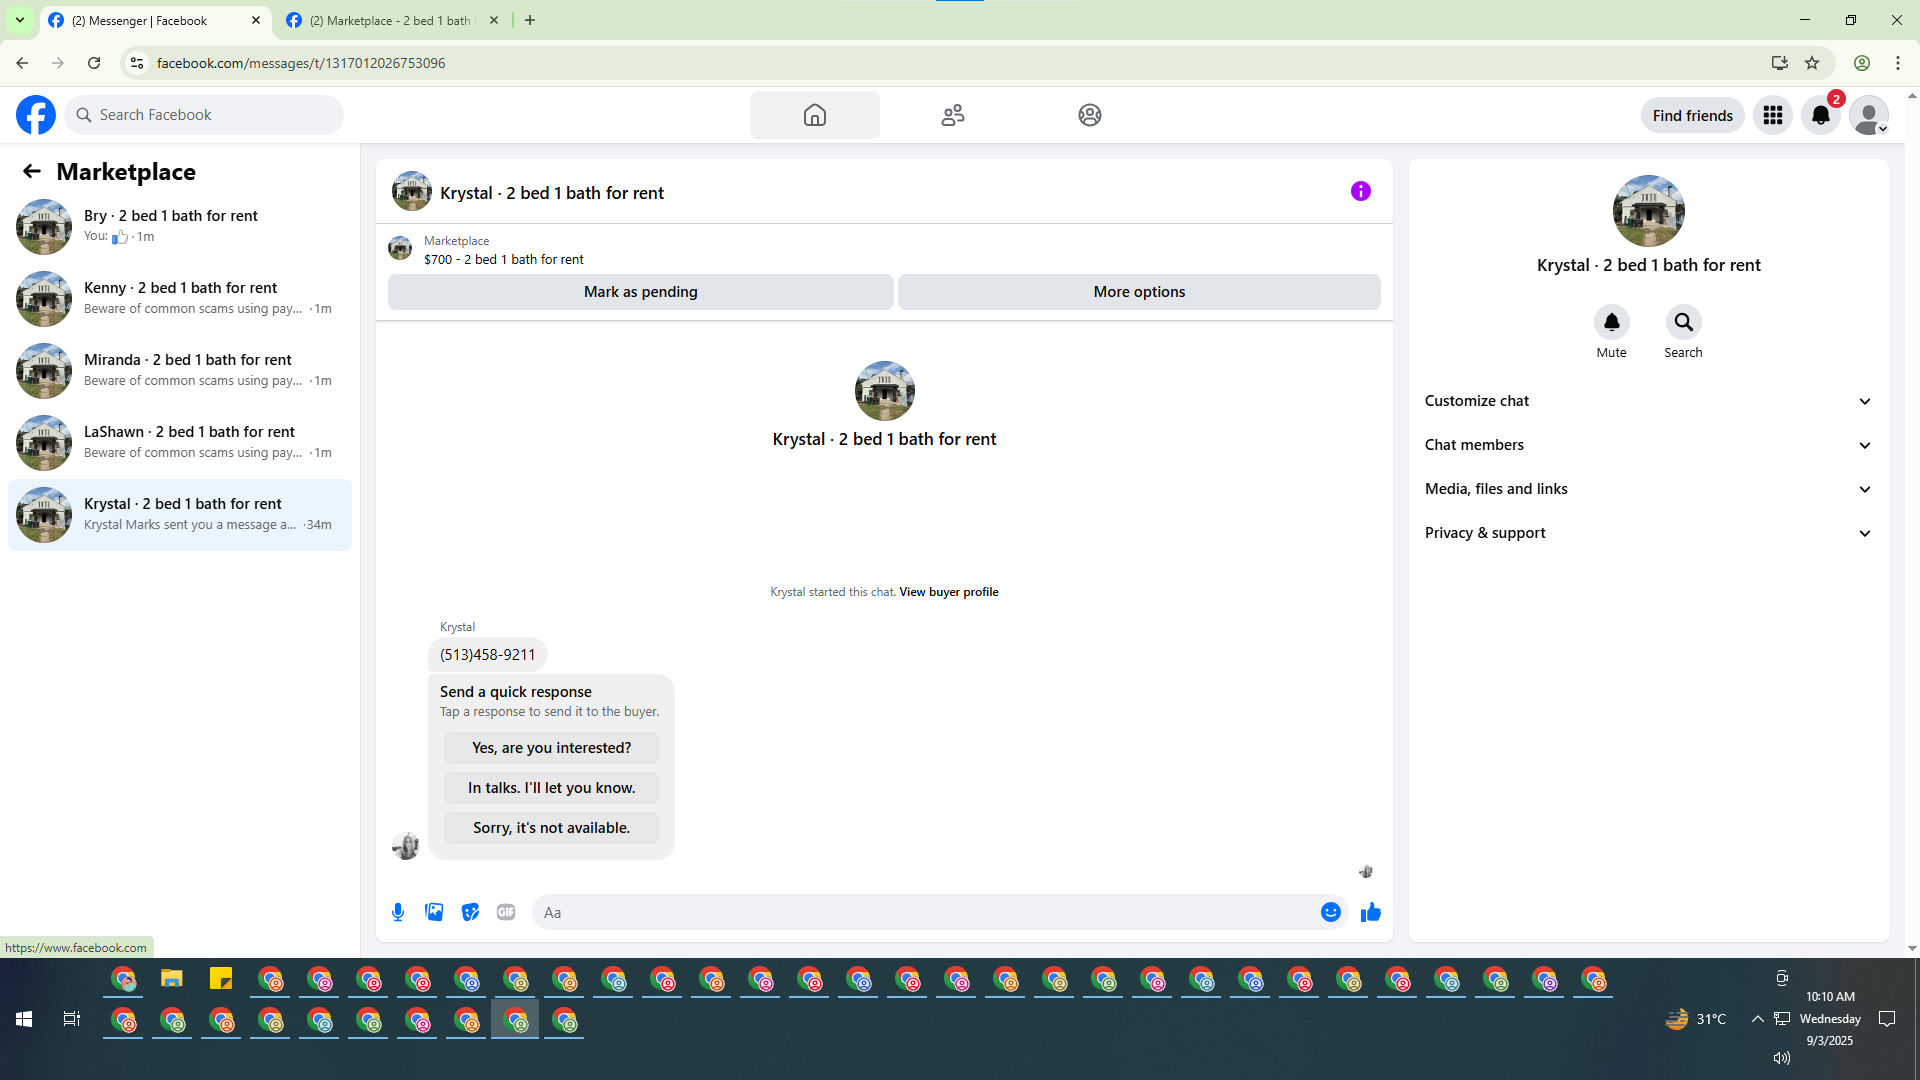View site information icon
The image size is (1920, 1080).
coord(137,63)
